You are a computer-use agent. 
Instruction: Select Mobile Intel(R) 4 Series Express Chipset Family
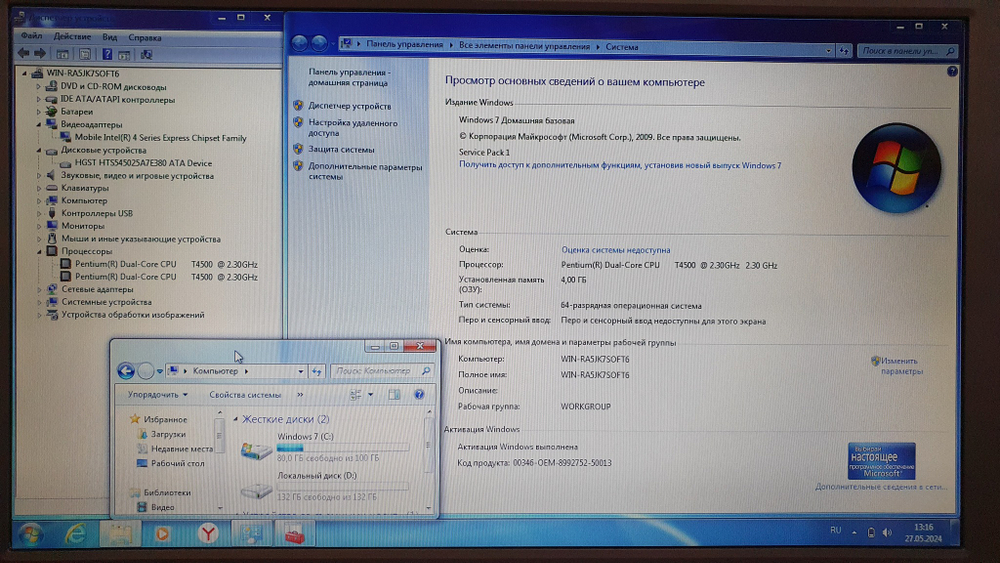160,138
